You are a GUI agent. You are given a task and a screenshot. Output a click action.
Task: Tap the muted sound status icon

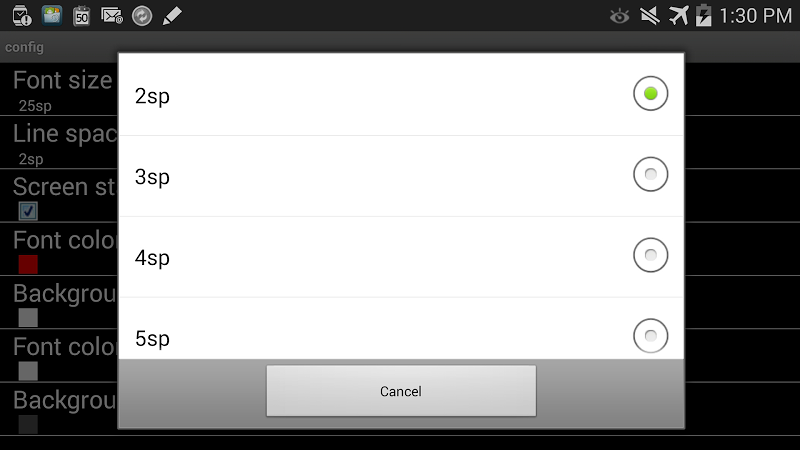(x=649, y=16)
